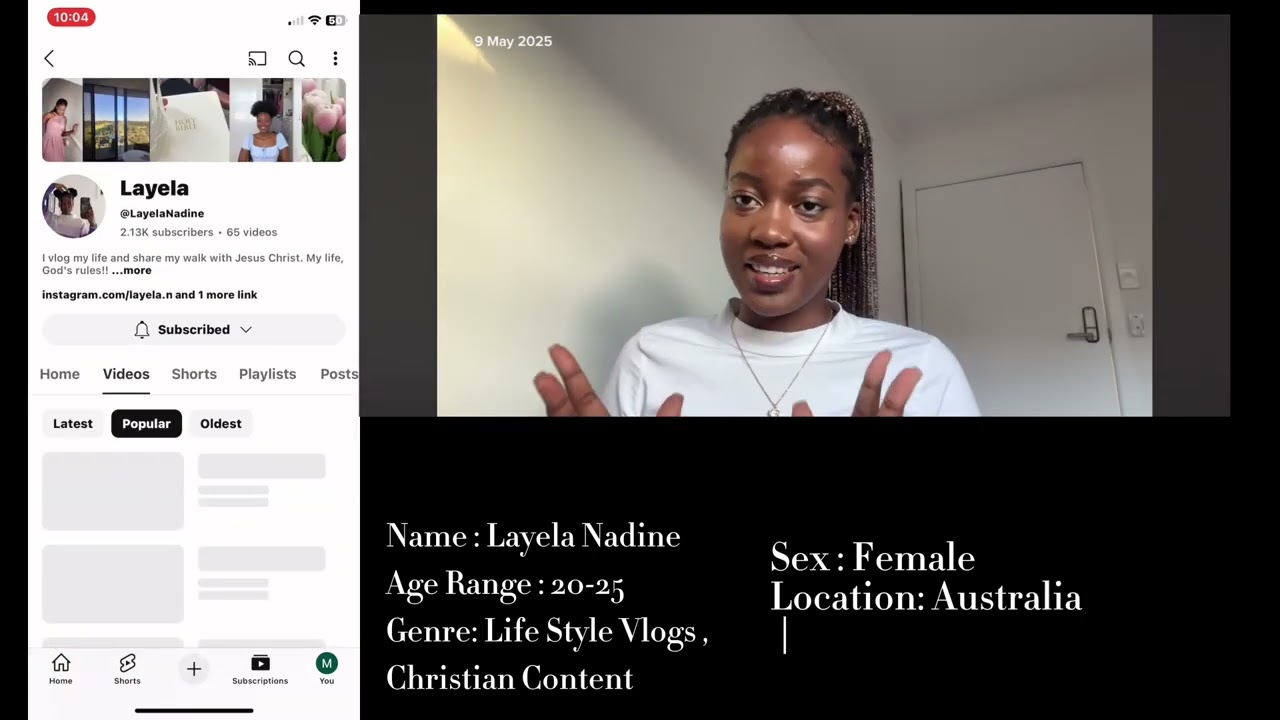
Task: Open the three-dot more options menu
Action: pyautogui.click(x=335, y=59)
